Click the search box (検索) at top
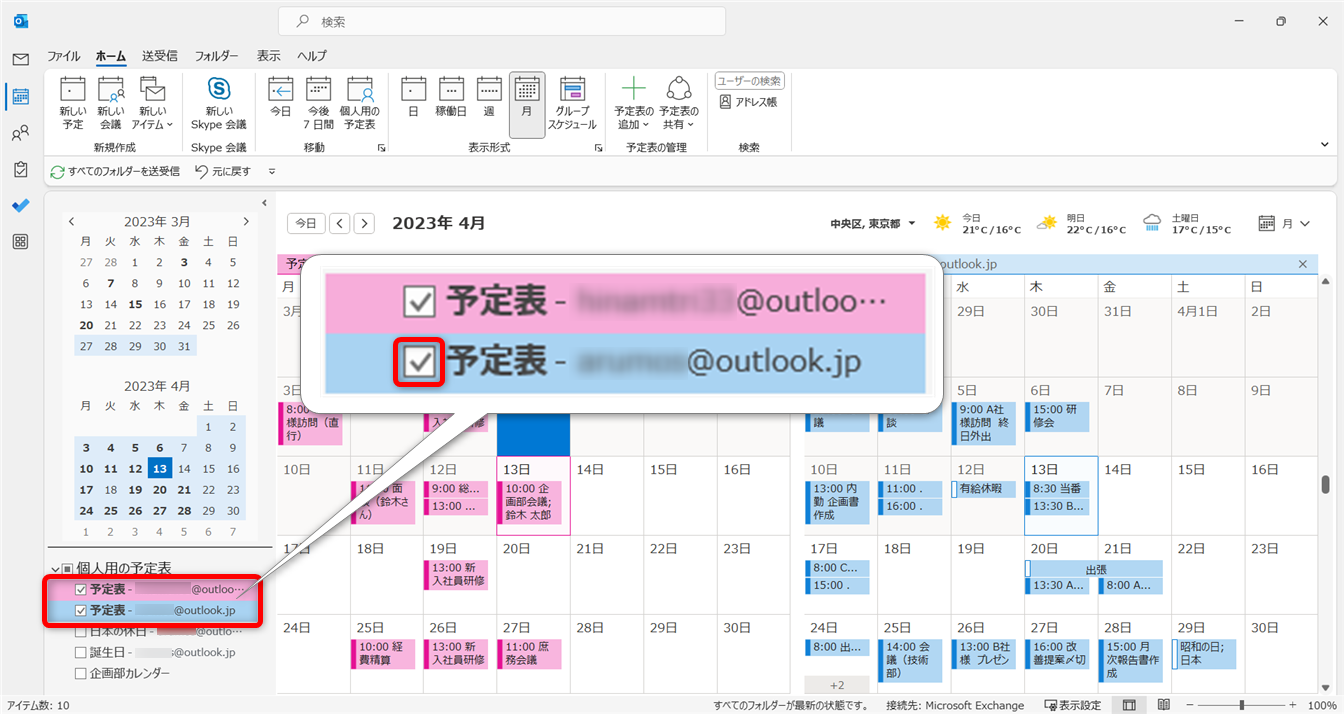 (x=501, y=21)
